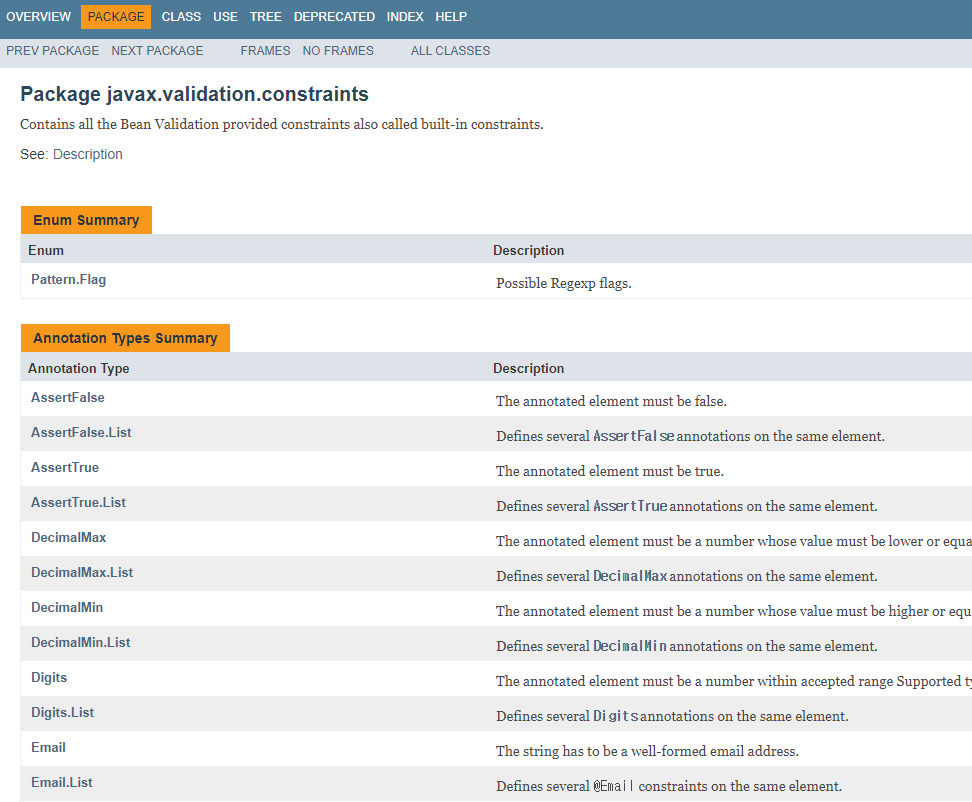Go to the Use page
This screenshot has height=802, width=972.
point(225,17)
